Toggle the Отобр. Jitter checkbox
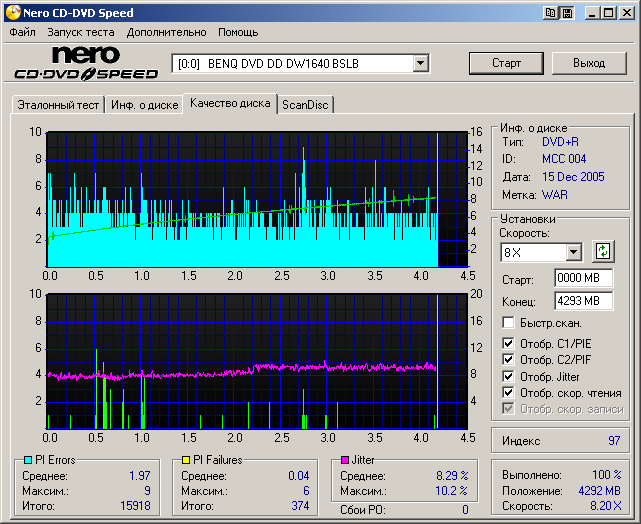 pos(509,377)
